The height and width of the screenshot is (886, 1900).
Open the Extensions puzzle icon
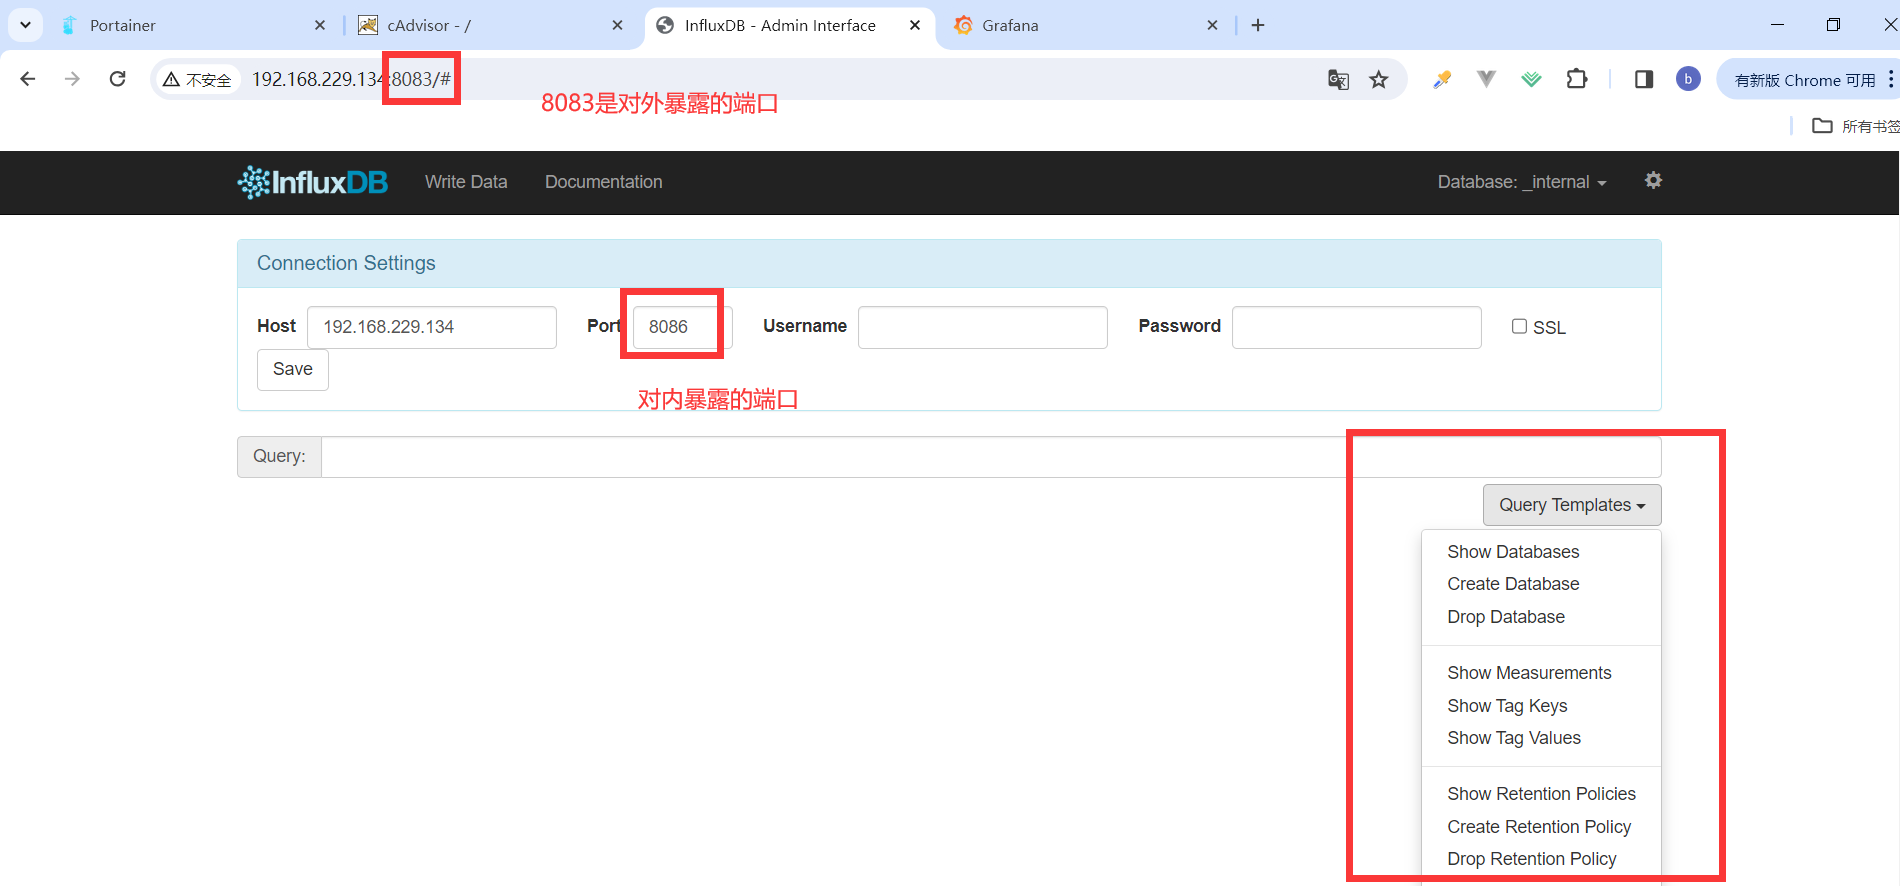pyautogui.click(x=1577, y=79)
